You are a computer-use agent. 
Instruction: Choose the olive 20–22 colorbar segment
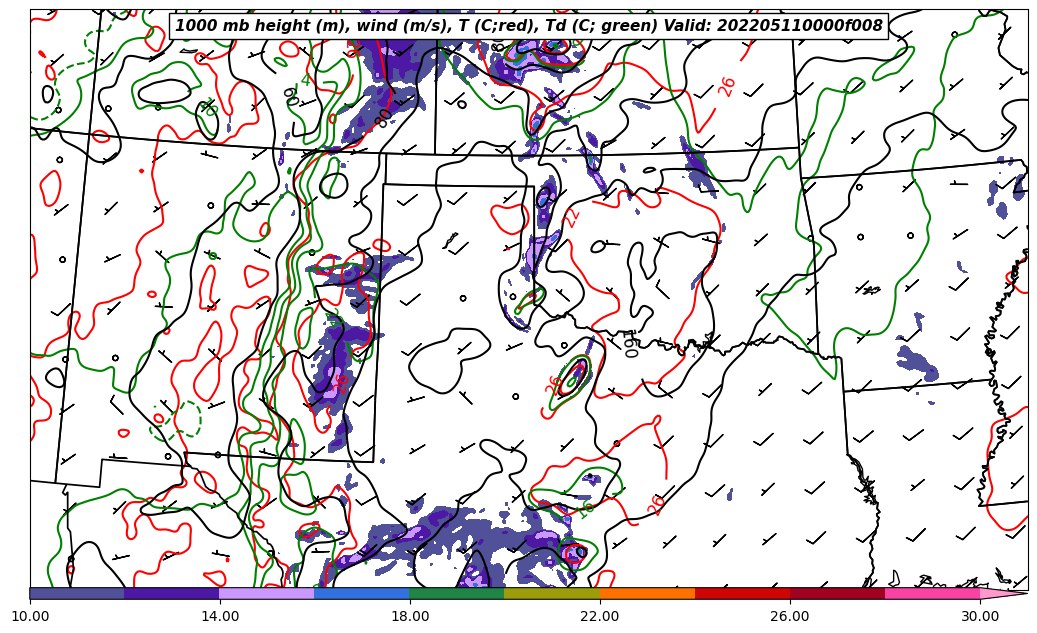pyautogui.click(x=552, y=593)
